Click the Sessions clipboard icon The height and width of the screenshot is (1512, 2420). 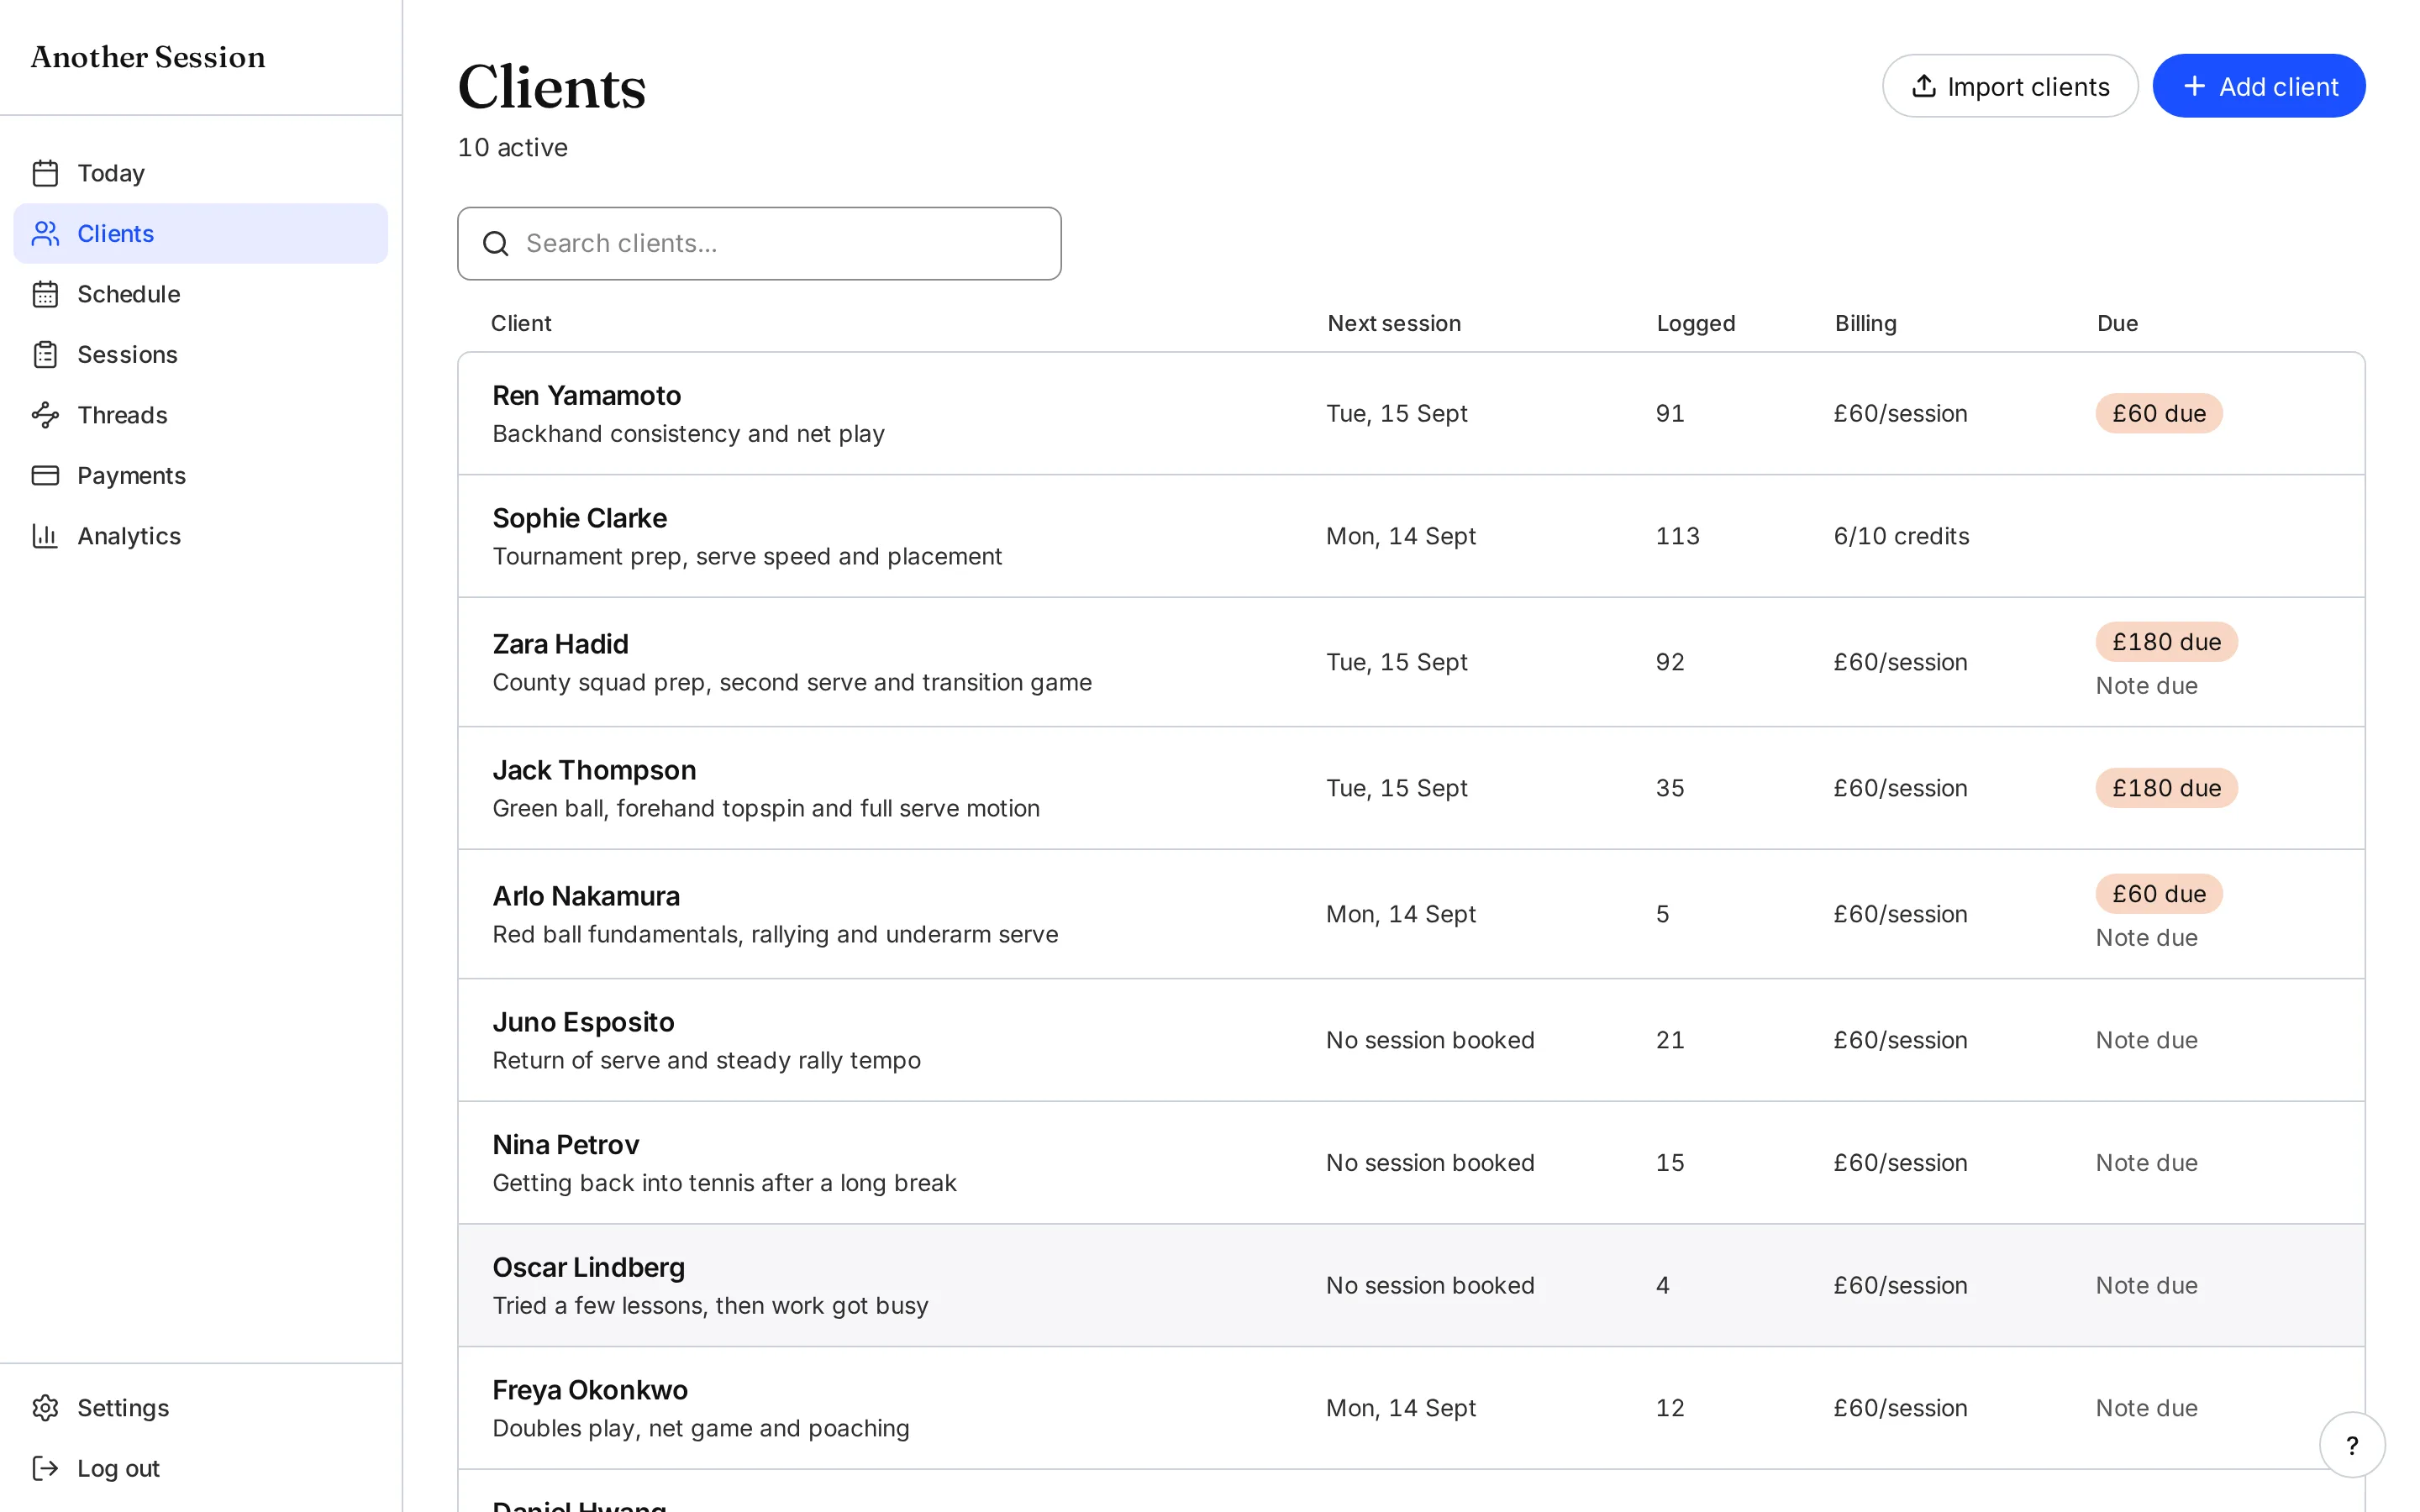45,355
